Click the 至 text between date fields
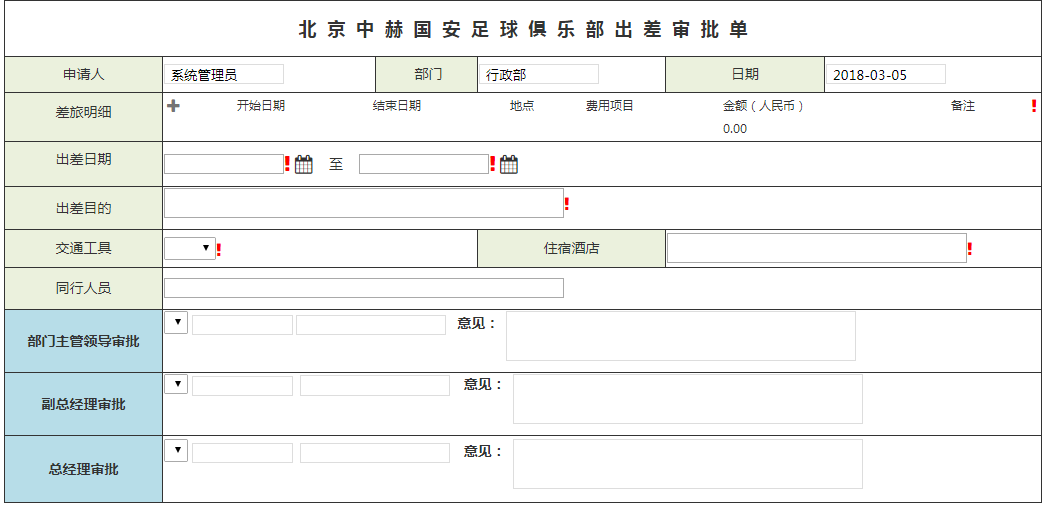 point(336,164)
